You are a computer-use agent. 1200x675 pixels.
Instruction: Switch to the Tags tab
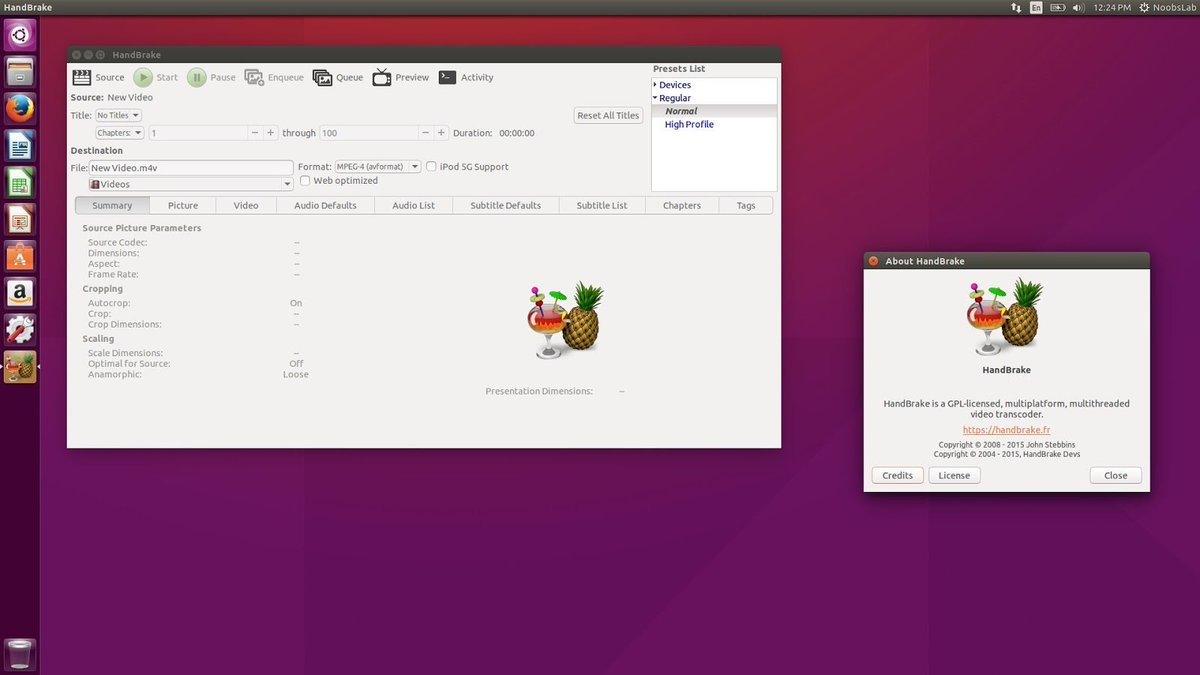[746, 205]
